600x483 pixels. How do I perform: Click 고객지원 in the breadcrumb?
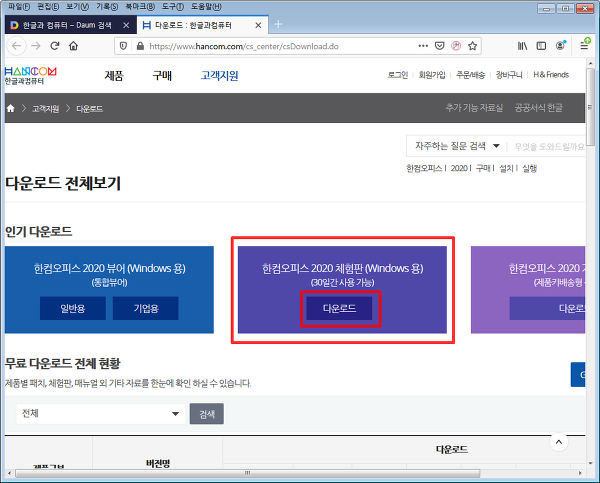point(46,109)
